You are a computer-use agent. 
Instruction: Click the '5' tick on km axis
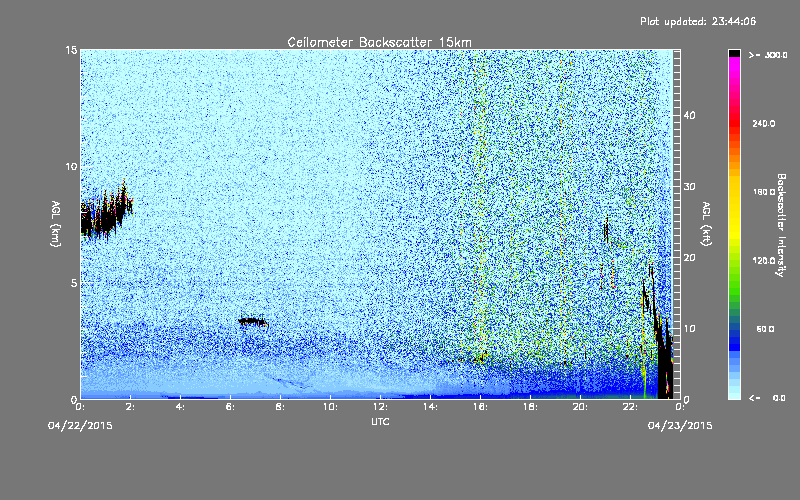point(74,283)
